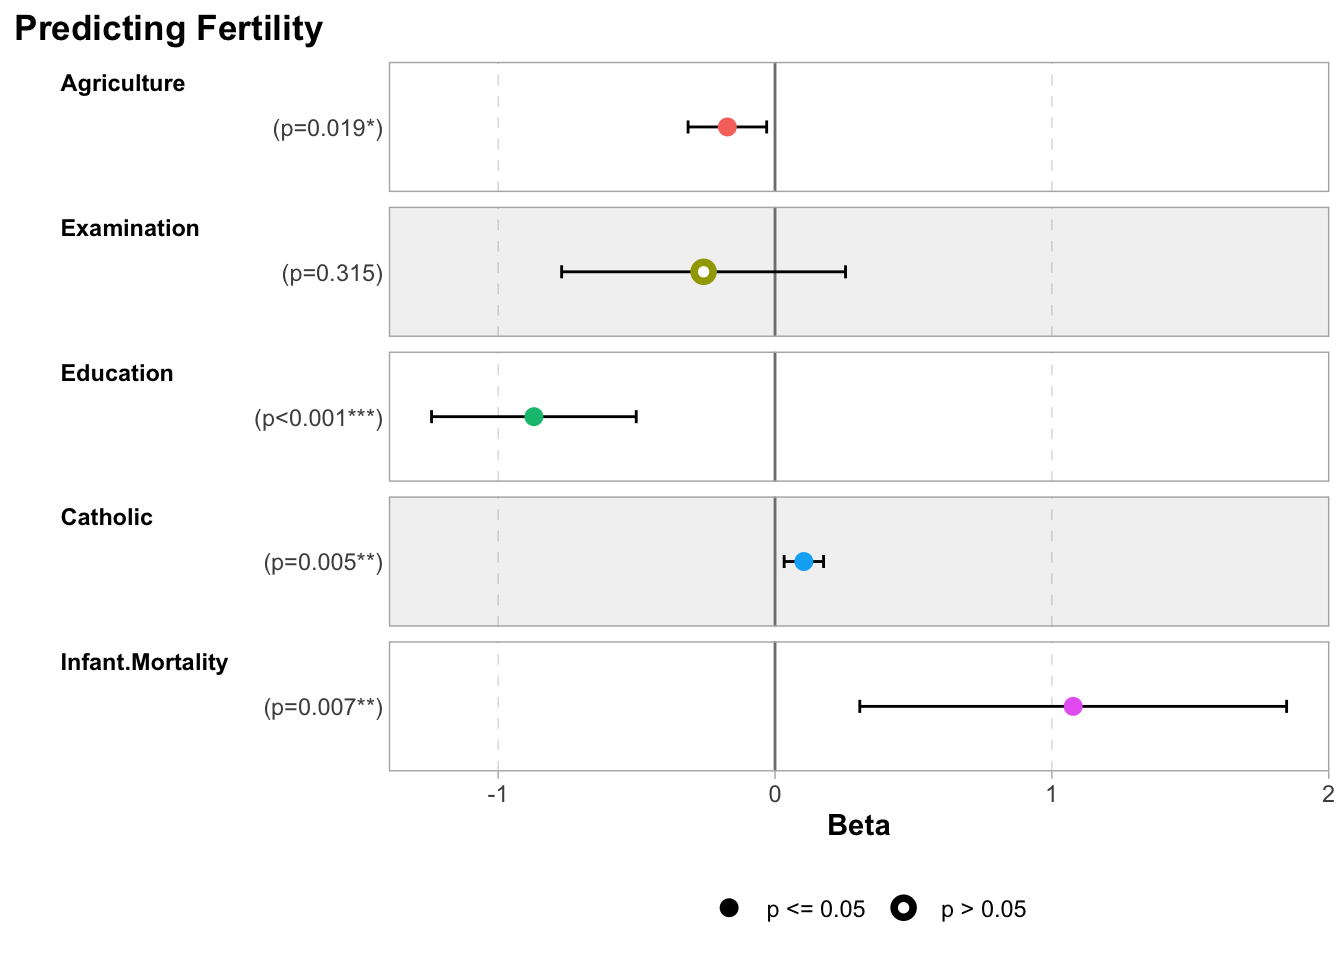Click the Agriculture row label
The height and width of the screenshot is (960, 1344).
(123, 83)
